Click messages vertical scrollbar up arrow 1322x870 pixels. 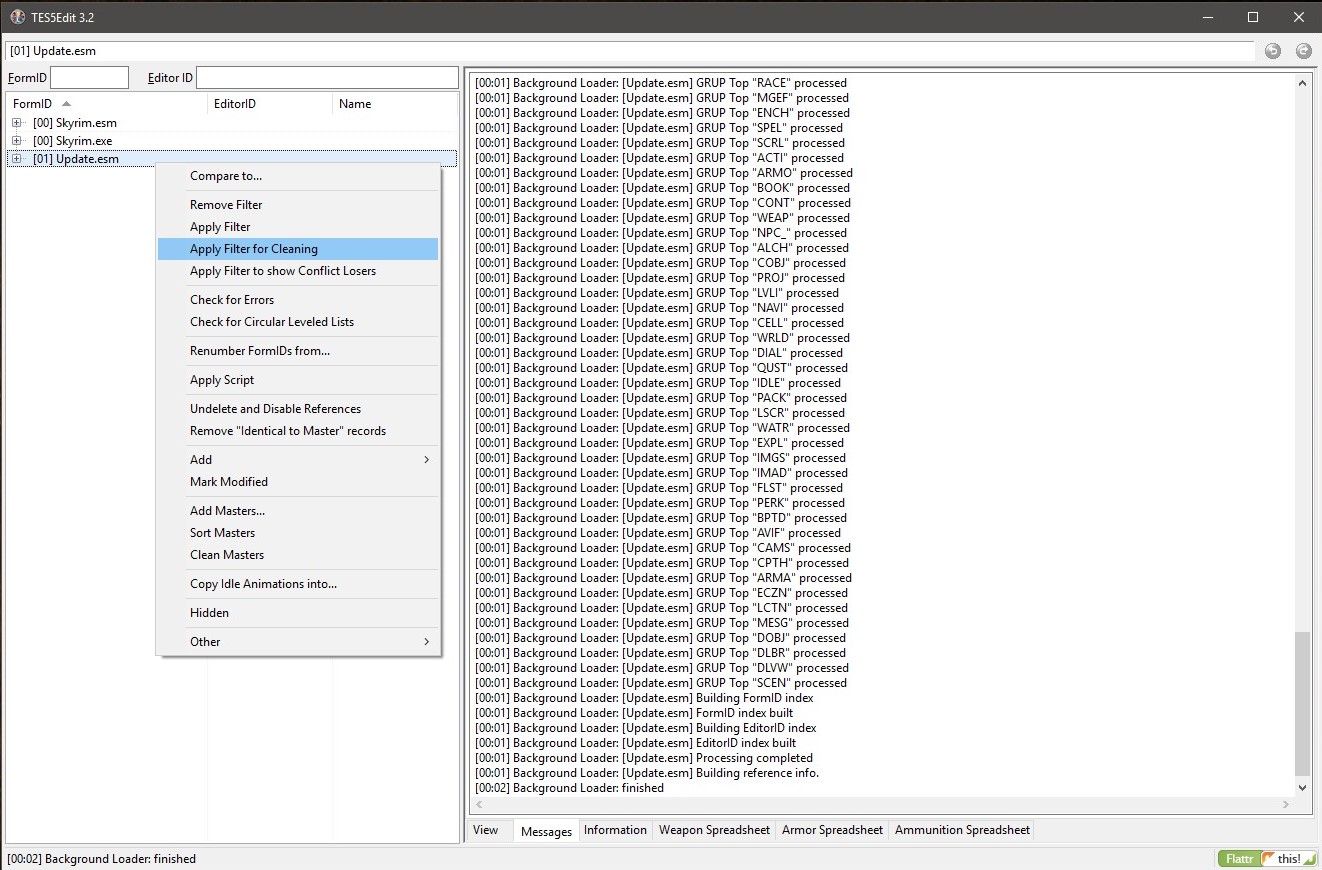pyautogui.click(x=1302, y=83)
